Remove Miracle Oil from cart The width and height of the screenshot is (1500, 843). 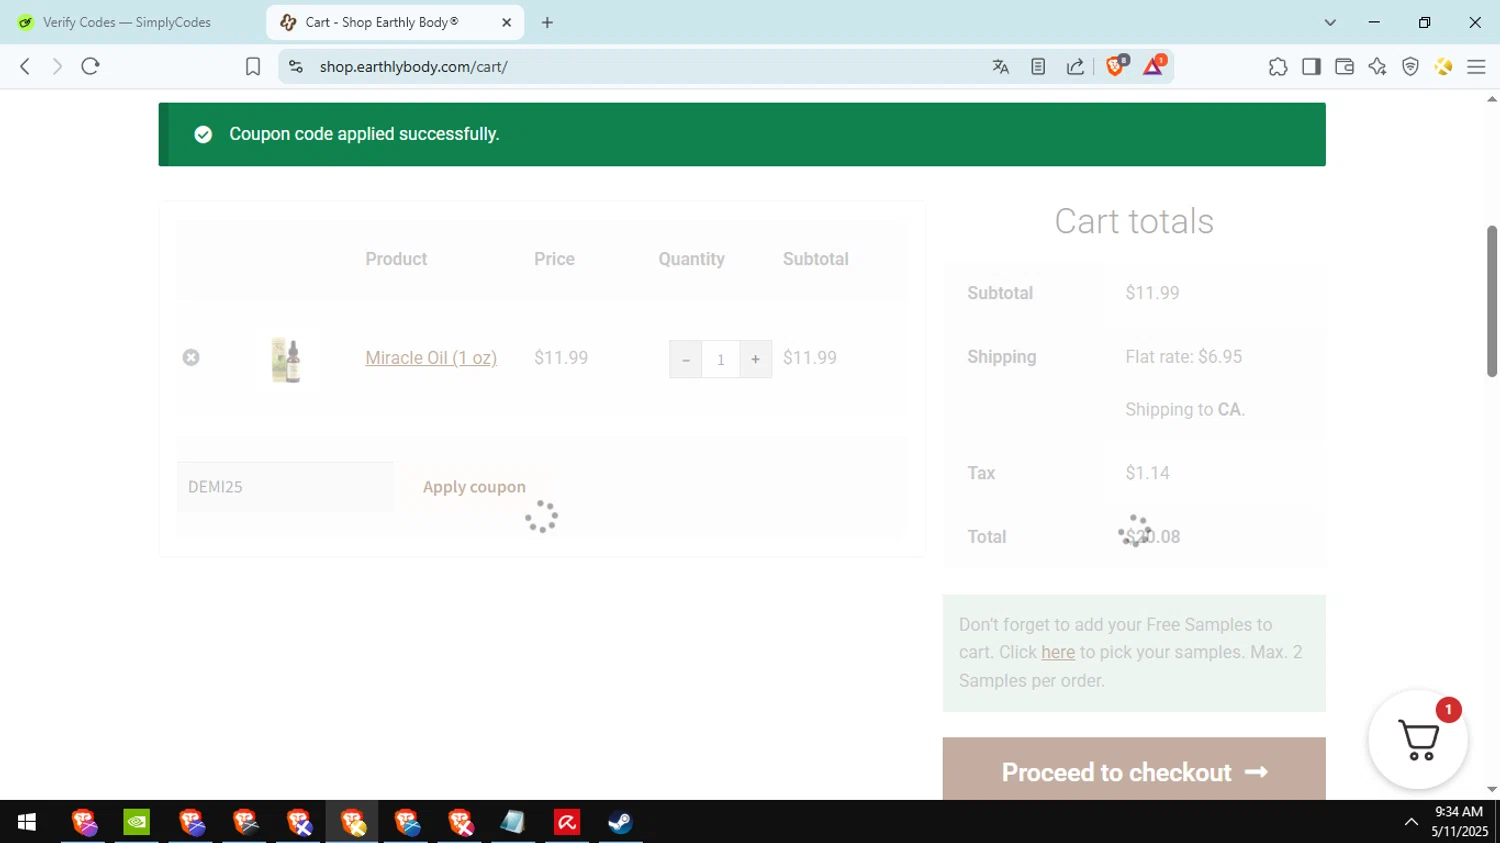(191, 357)
